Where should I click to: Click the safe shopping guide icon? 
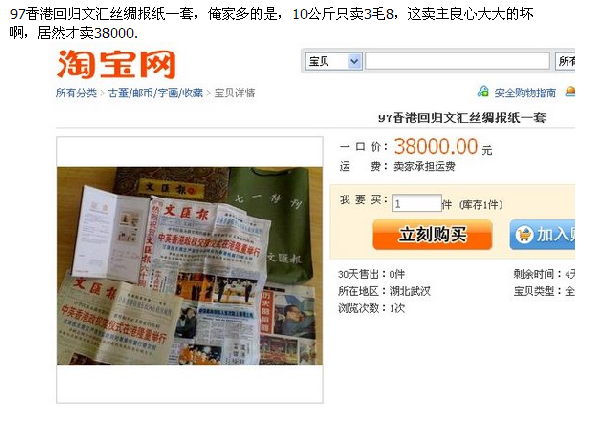click(483, 92)
